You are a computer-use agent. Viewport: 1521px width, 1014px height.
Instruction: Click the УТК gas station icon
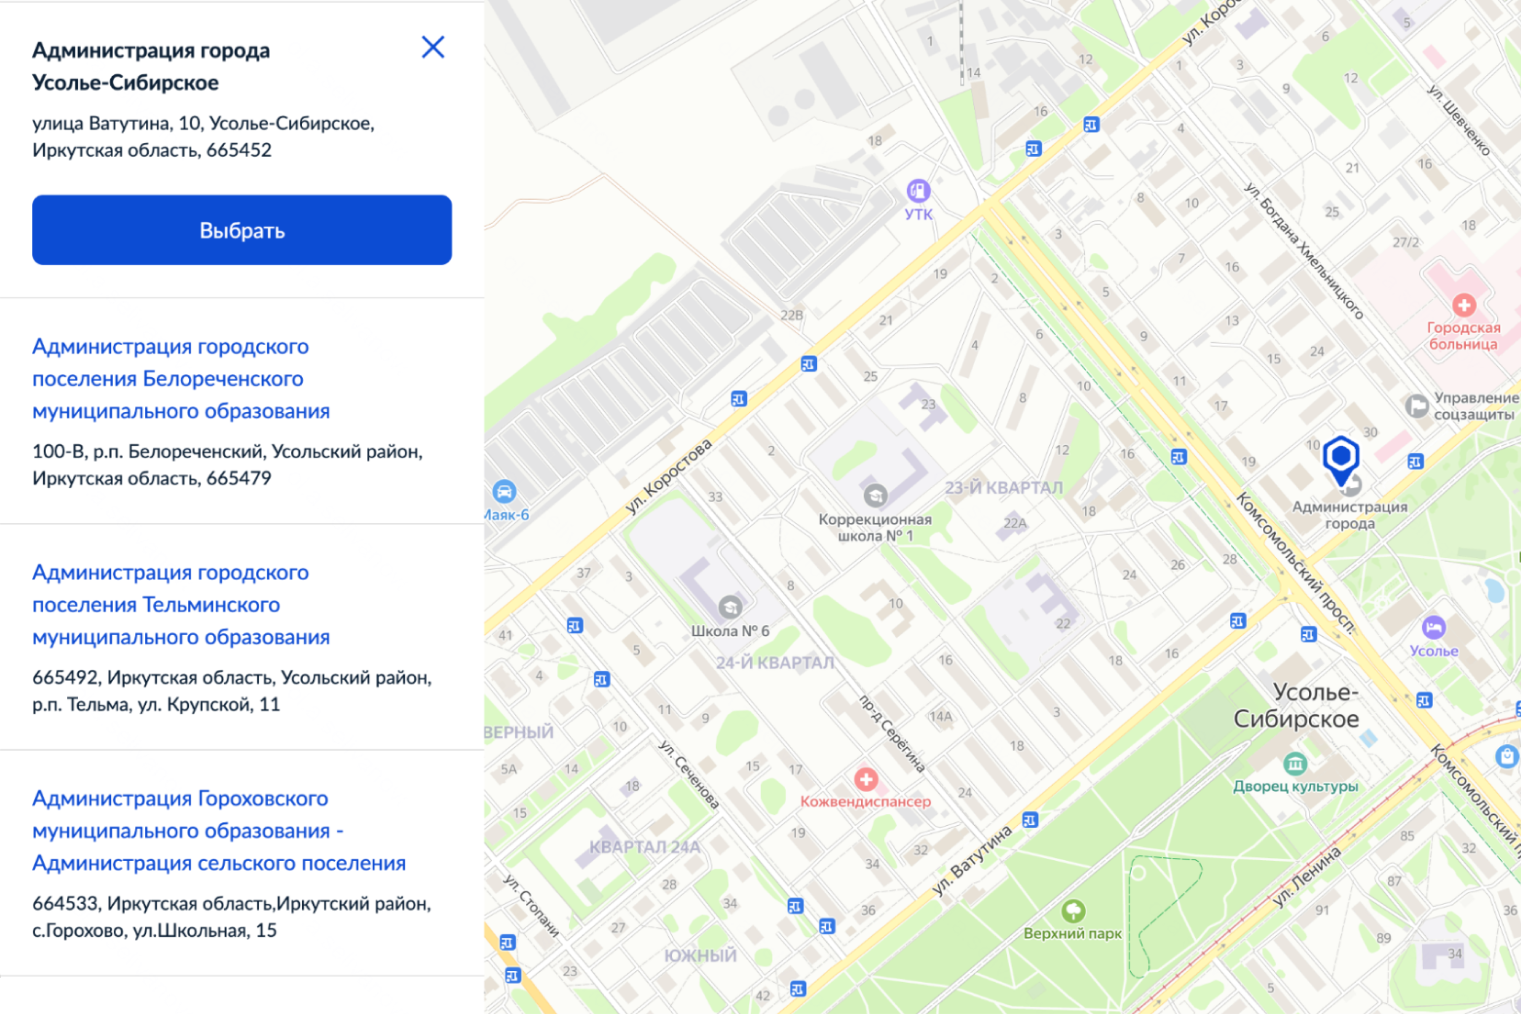click(x=918, y=190)
